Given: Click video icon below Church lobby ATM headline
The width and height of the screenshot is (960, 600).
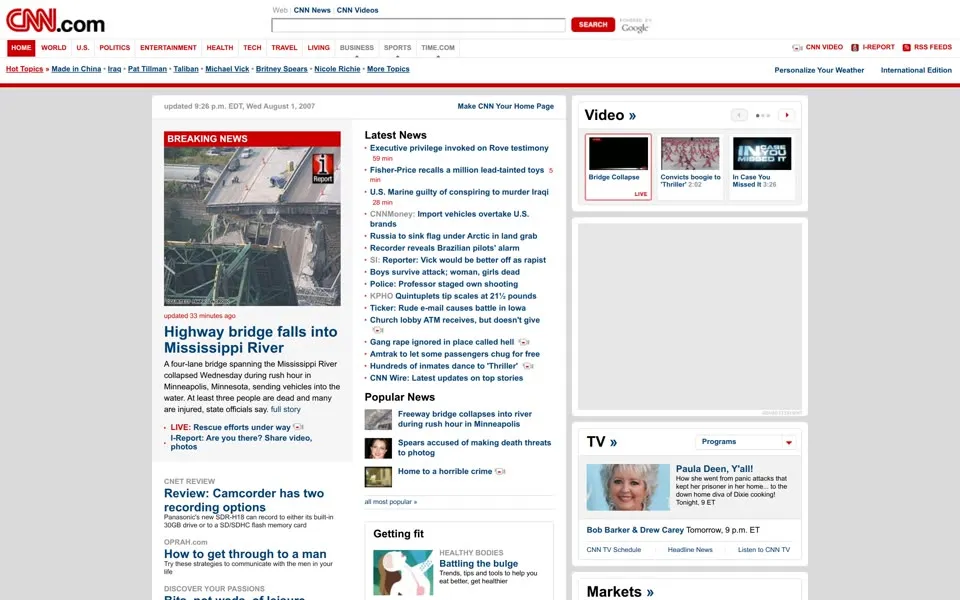Looking at the screenshot, I should point(378,330).
